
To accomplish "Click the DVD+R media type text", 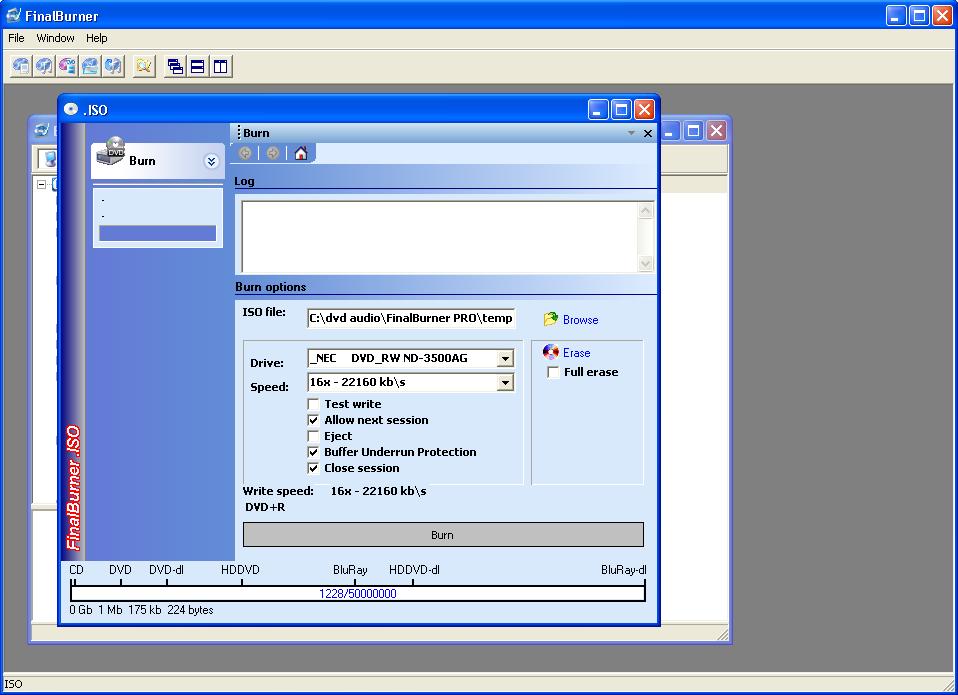I will point(265,507).
